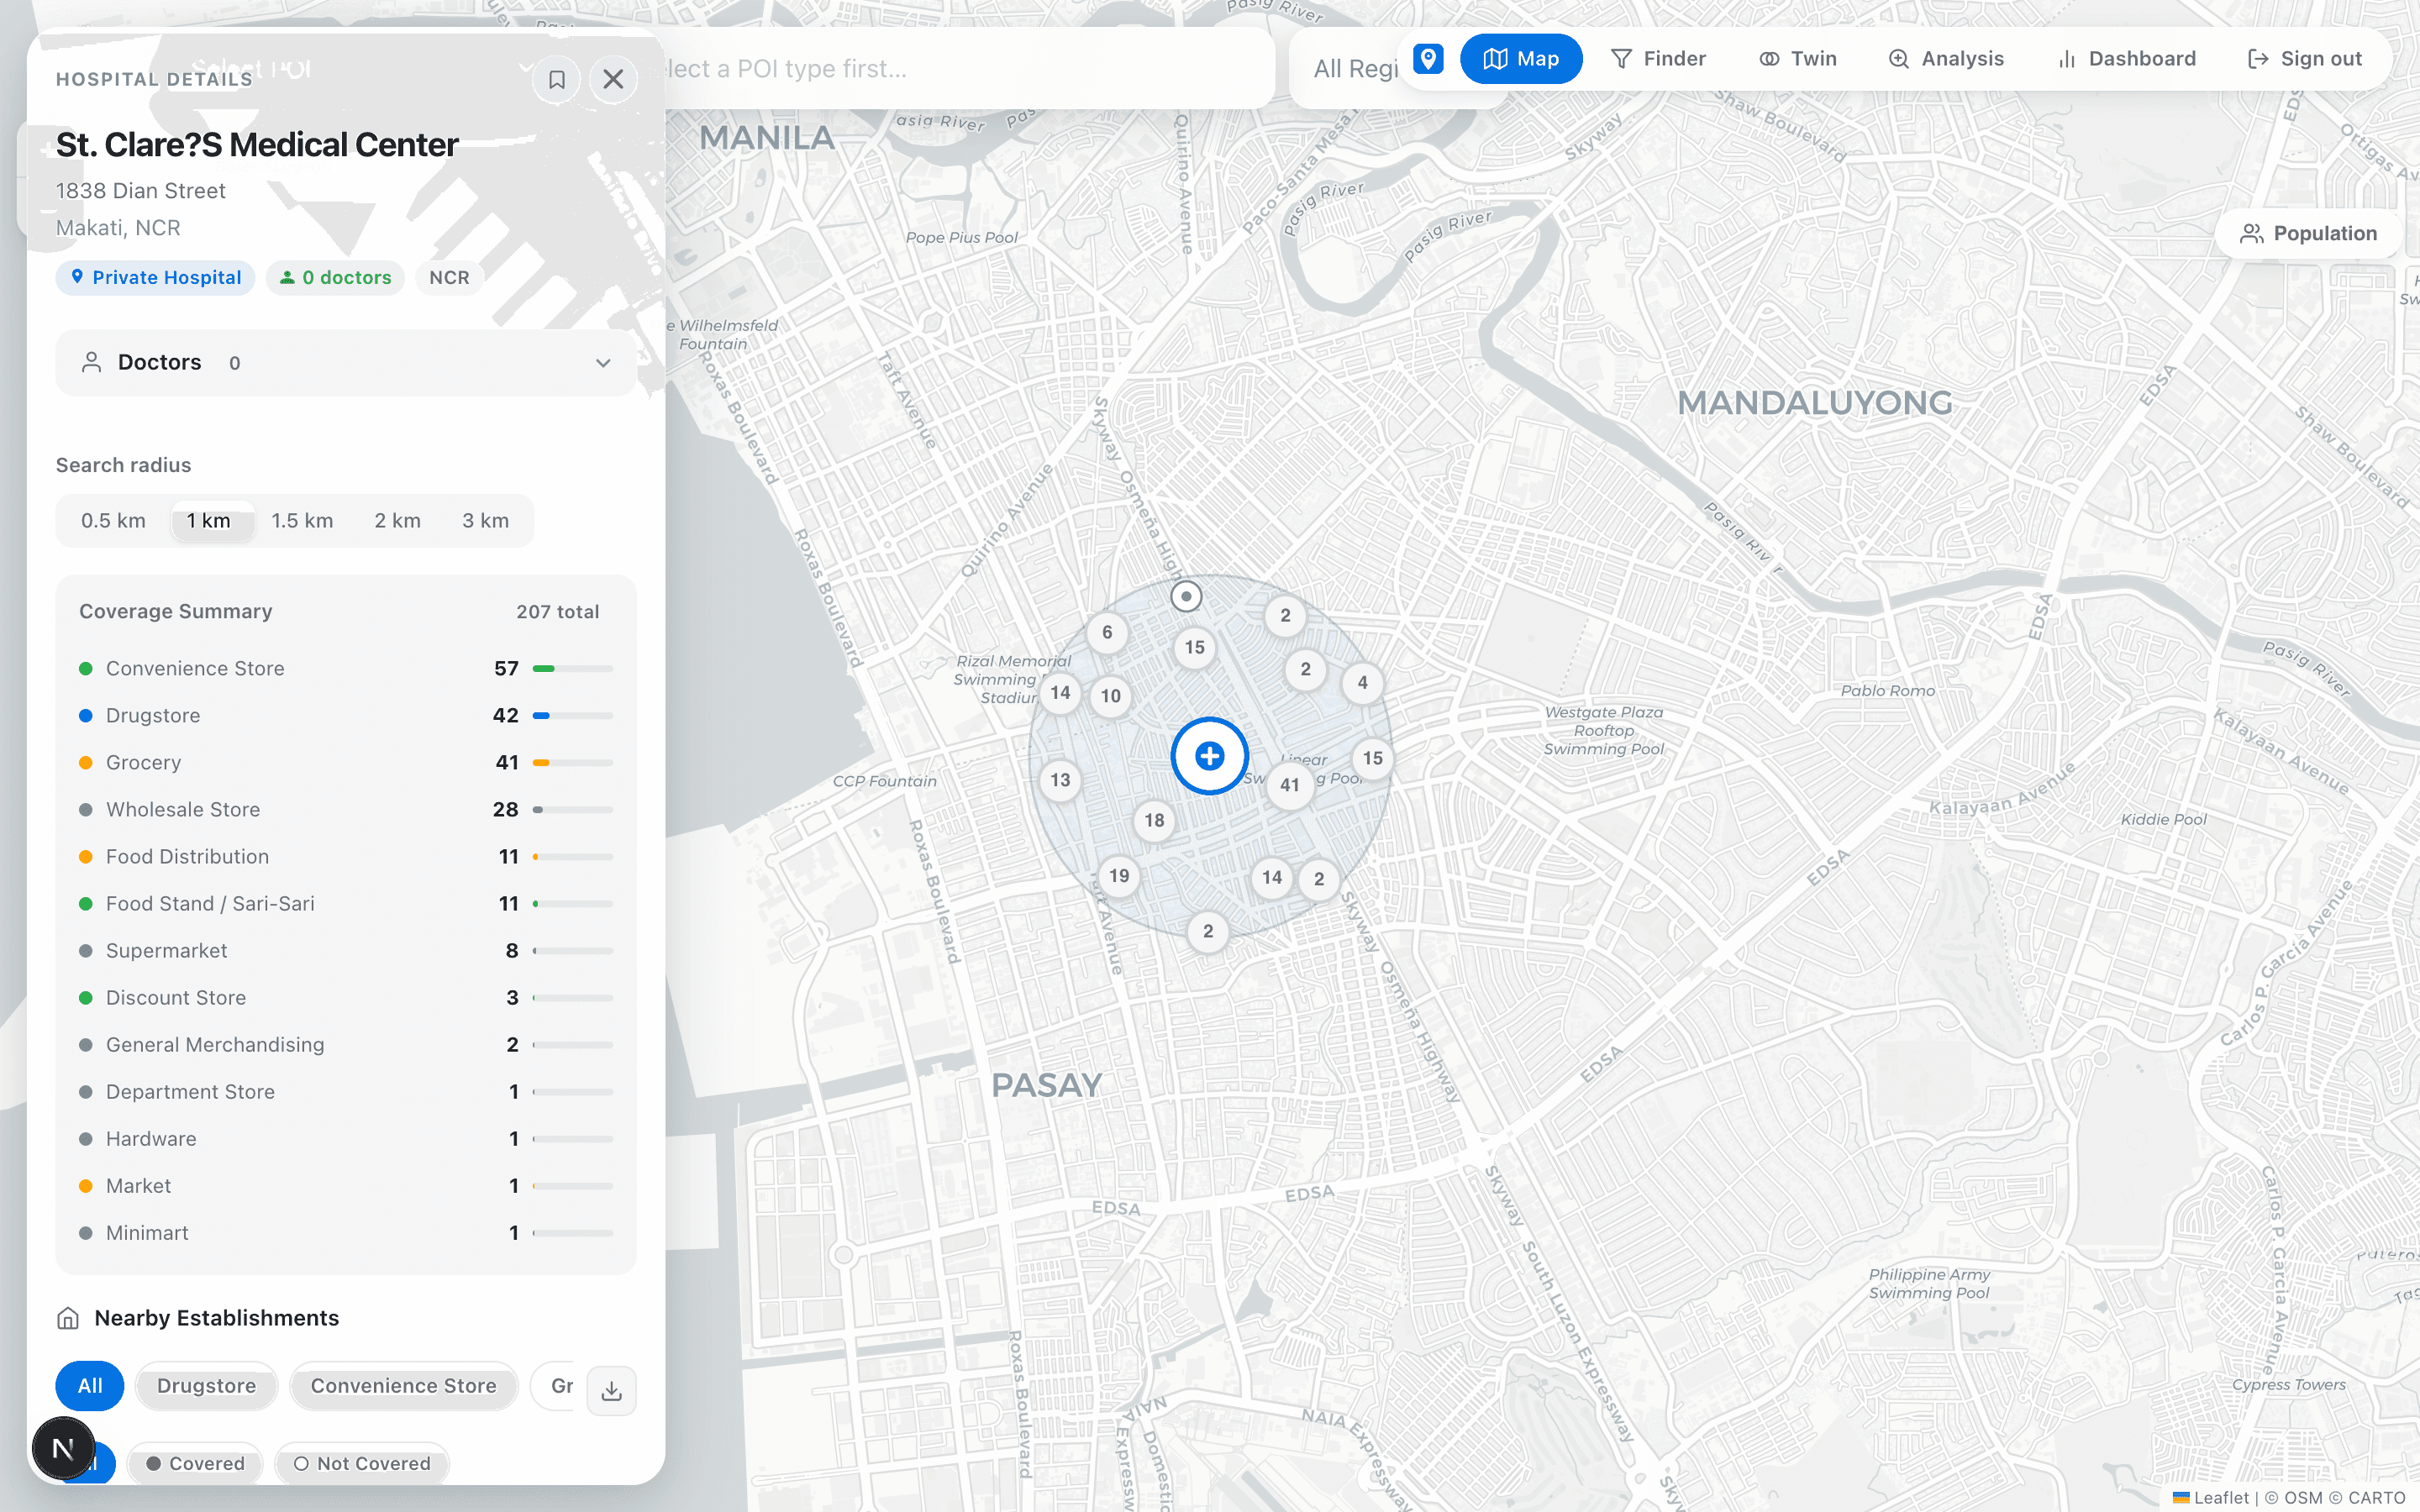Select the 3 km search radius

point(485,521)
